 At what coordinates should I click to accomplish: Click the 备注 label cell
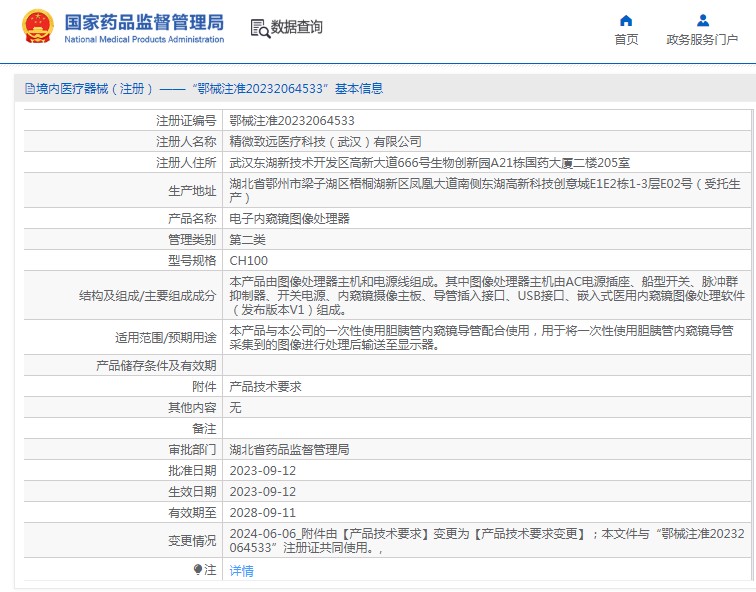tap(204, 429)
